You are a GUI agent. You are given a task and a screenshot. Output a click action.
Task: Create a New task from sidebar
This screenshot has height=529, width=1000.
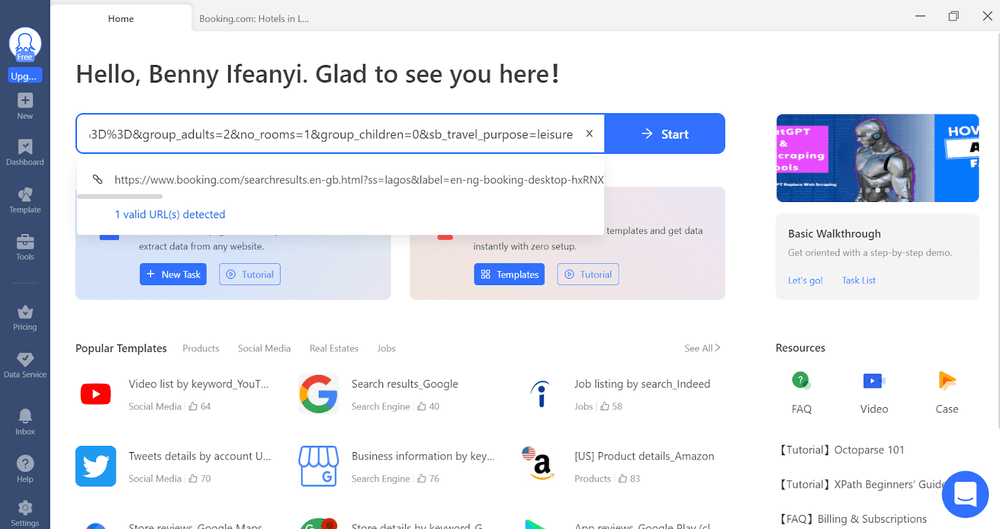25,106
